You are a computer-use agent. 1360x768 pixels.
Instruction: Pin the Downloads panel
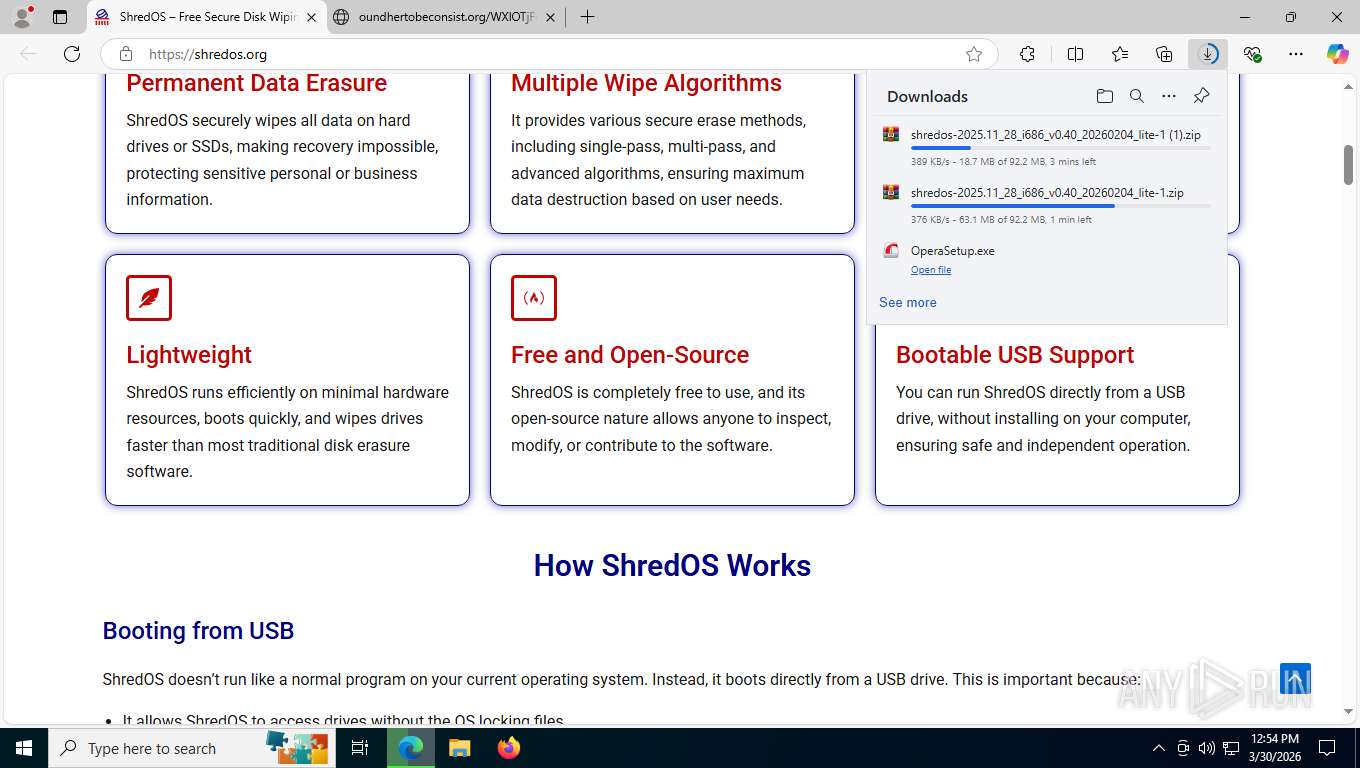coord(1202,96)
